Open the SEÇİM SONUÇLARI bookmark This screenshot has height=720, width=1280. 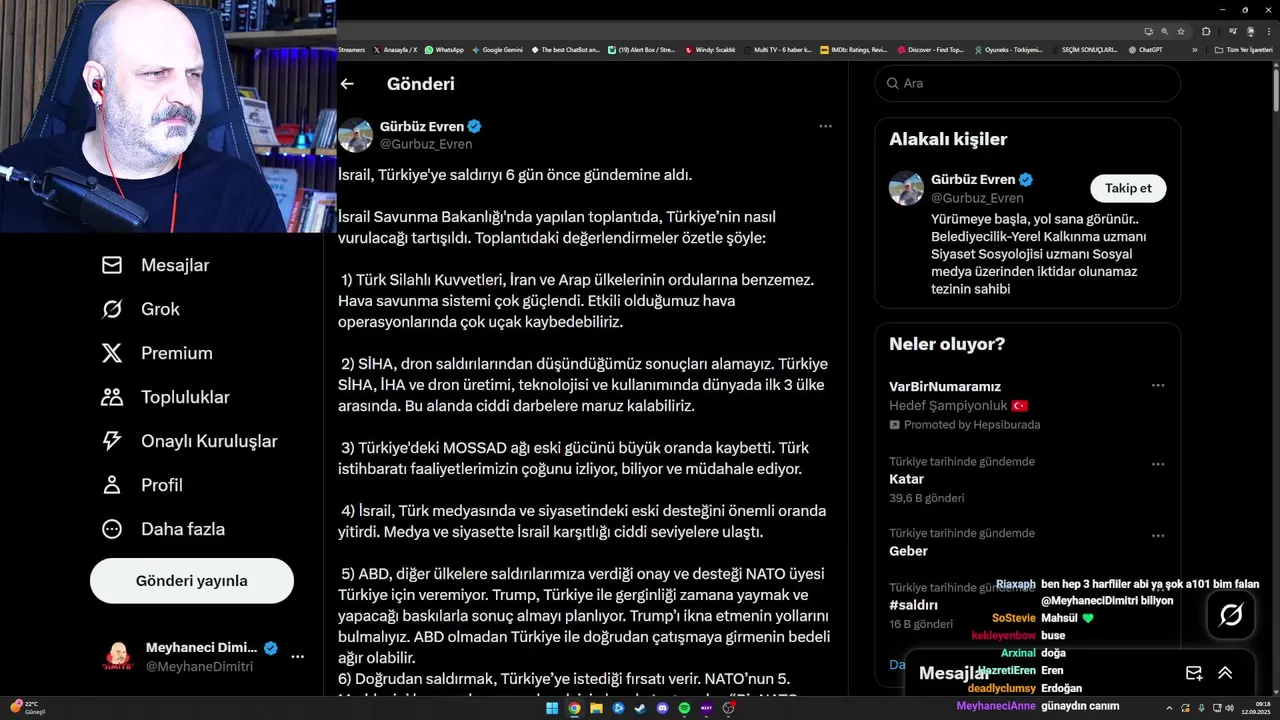(x=1083, y=49)
